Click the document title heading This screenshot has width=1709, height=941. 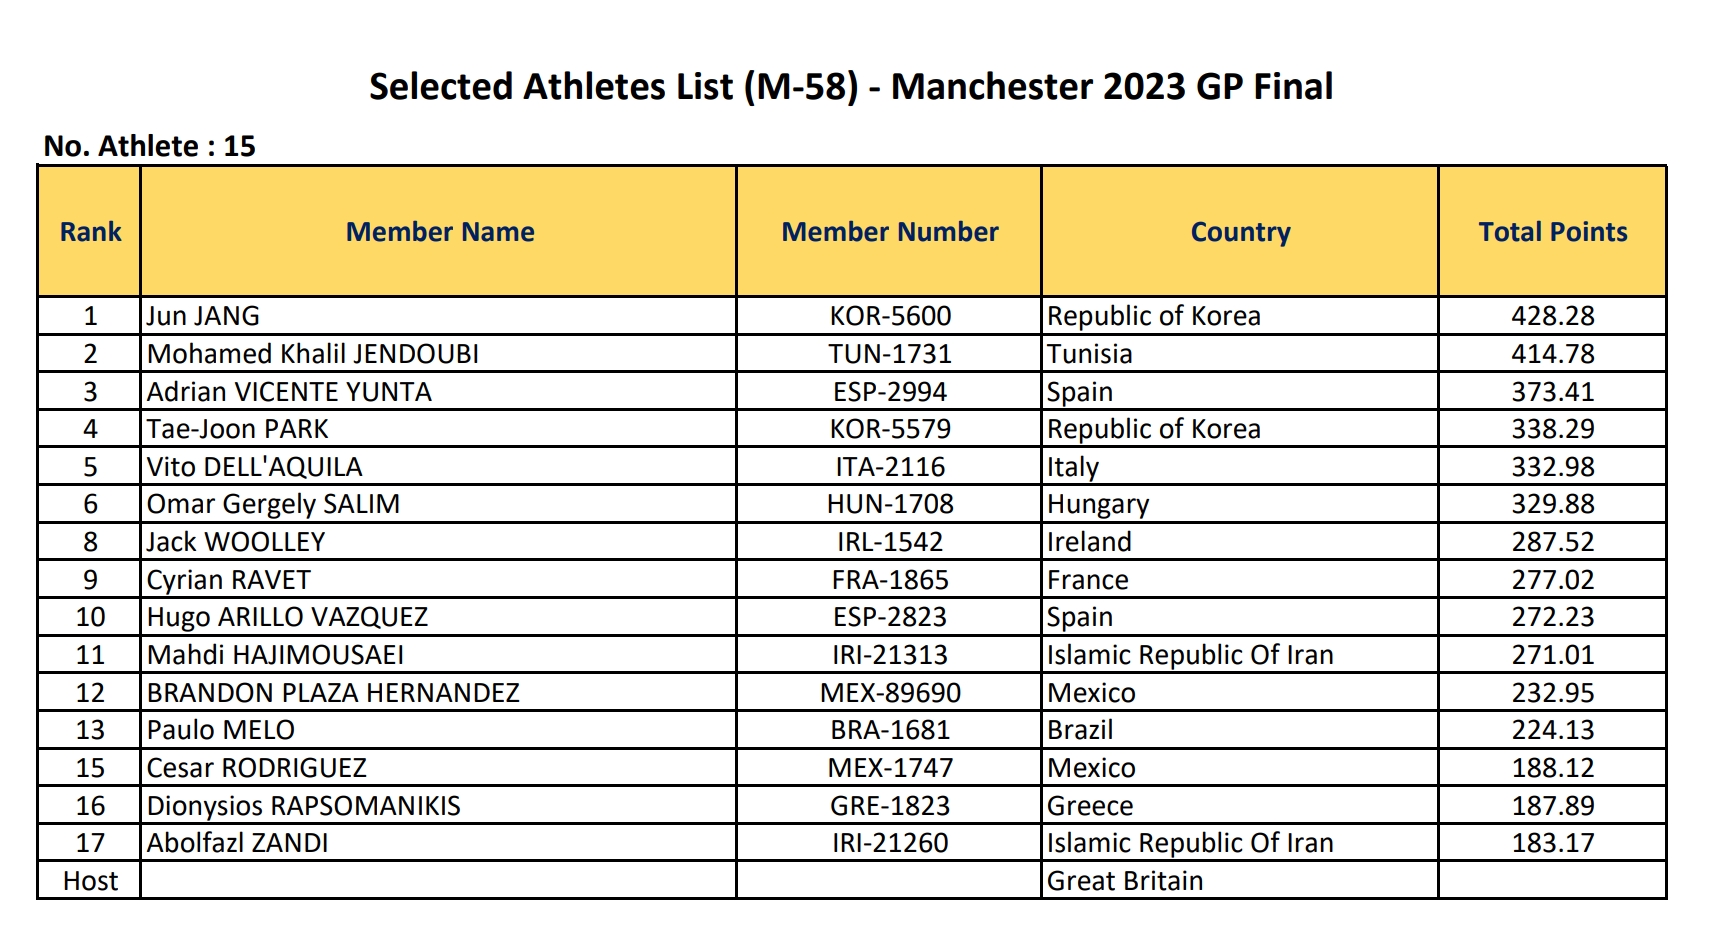pos(851,87)
